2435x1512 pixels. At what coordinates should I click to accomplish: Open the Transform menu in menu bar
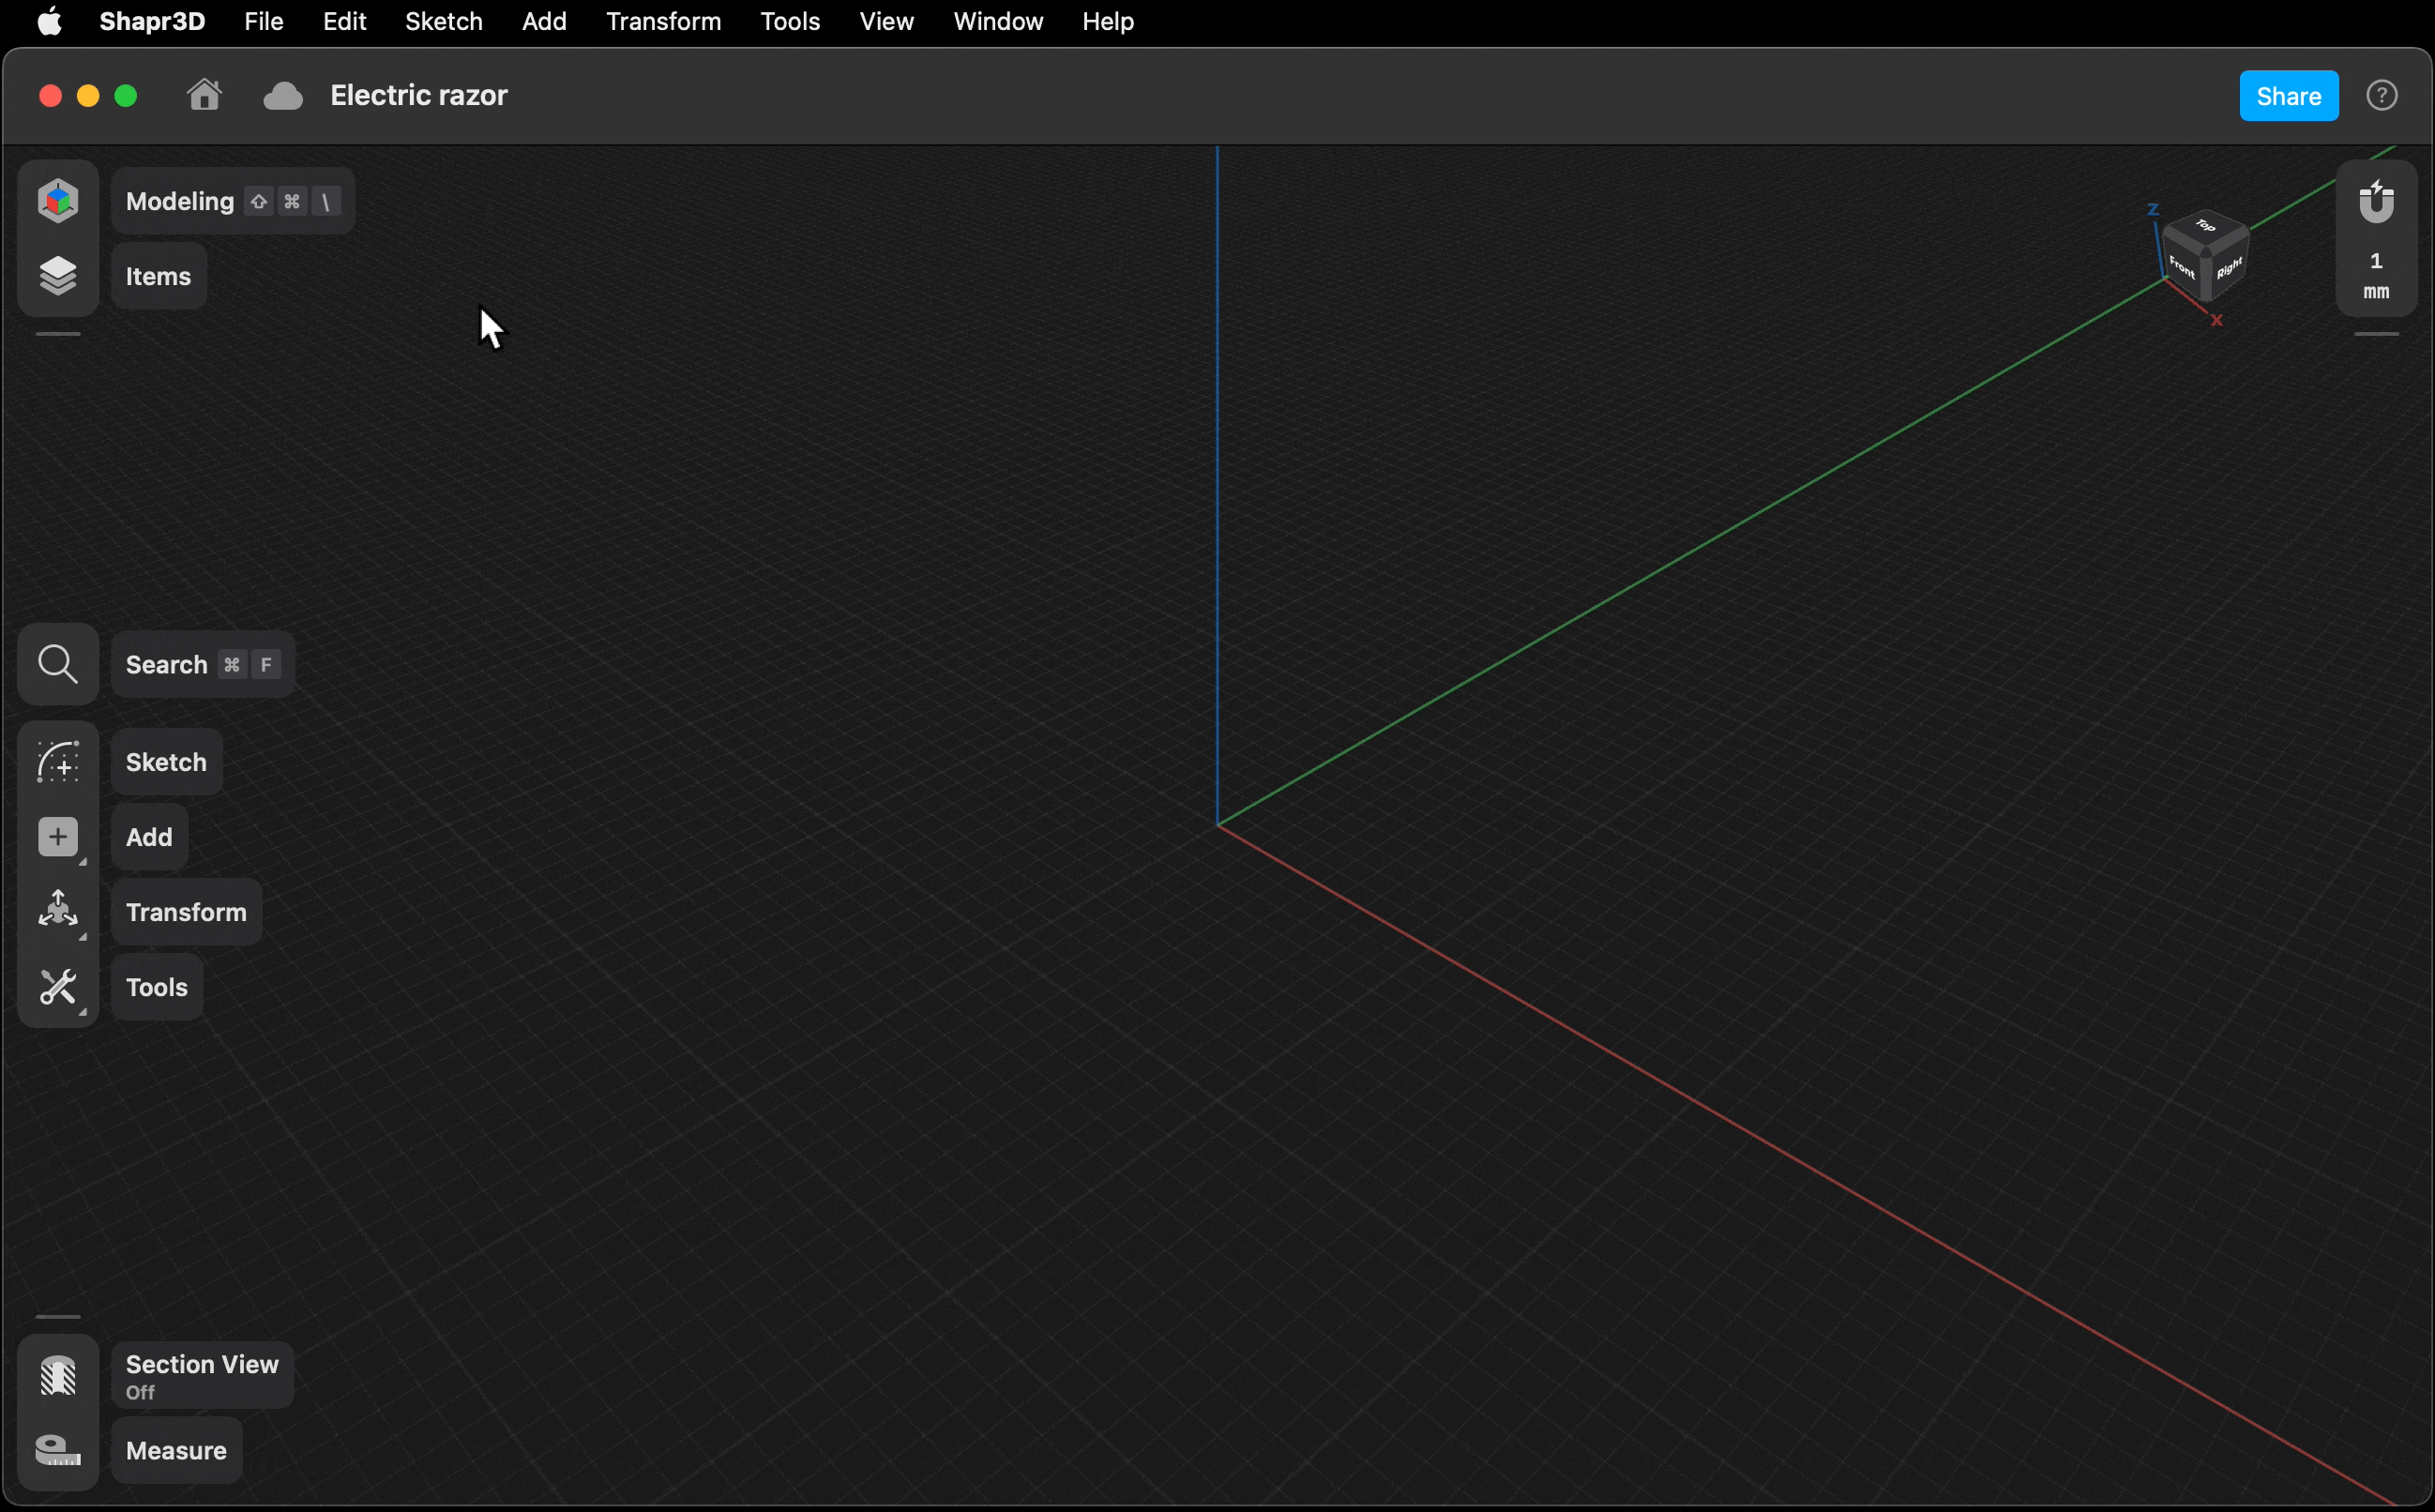click(x=663, y=21)
